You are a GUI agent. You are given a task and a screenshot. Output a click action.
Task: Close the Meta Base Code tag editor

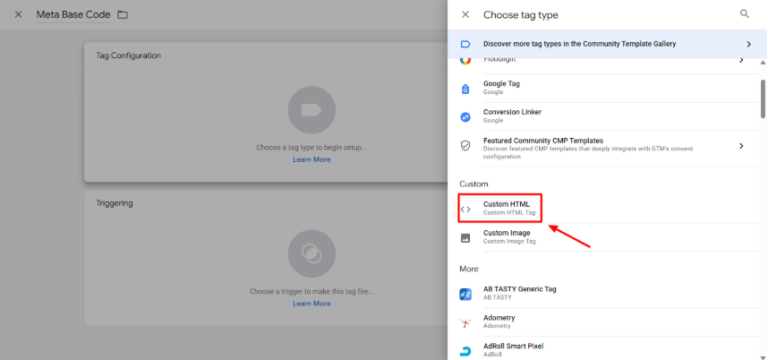pyautogui.click(x=18, y=15)
